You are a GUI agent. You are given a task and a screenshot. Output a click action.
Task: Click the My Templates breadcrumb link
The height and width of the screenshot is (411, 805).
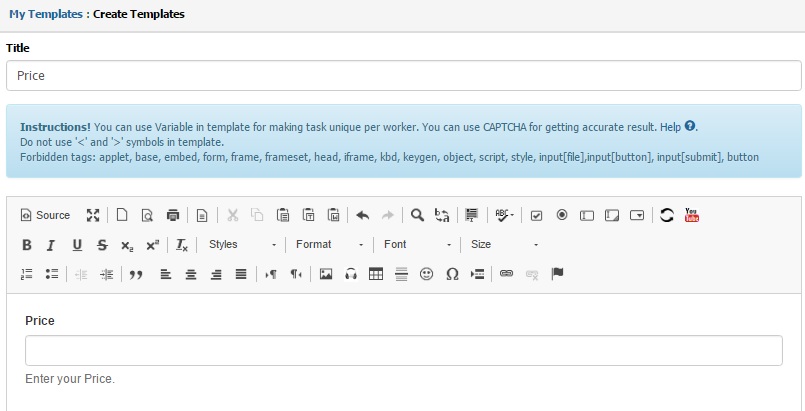[x=46, y=14]
